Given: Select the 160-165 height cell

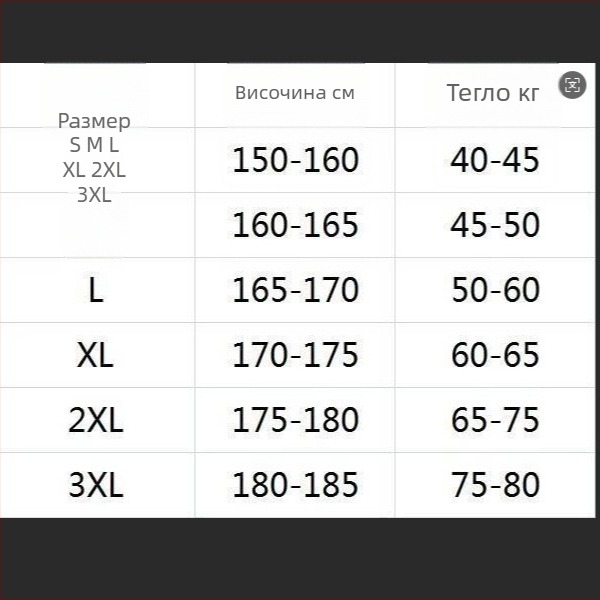Looking at the screenshot, I should (x=295, y=225).
